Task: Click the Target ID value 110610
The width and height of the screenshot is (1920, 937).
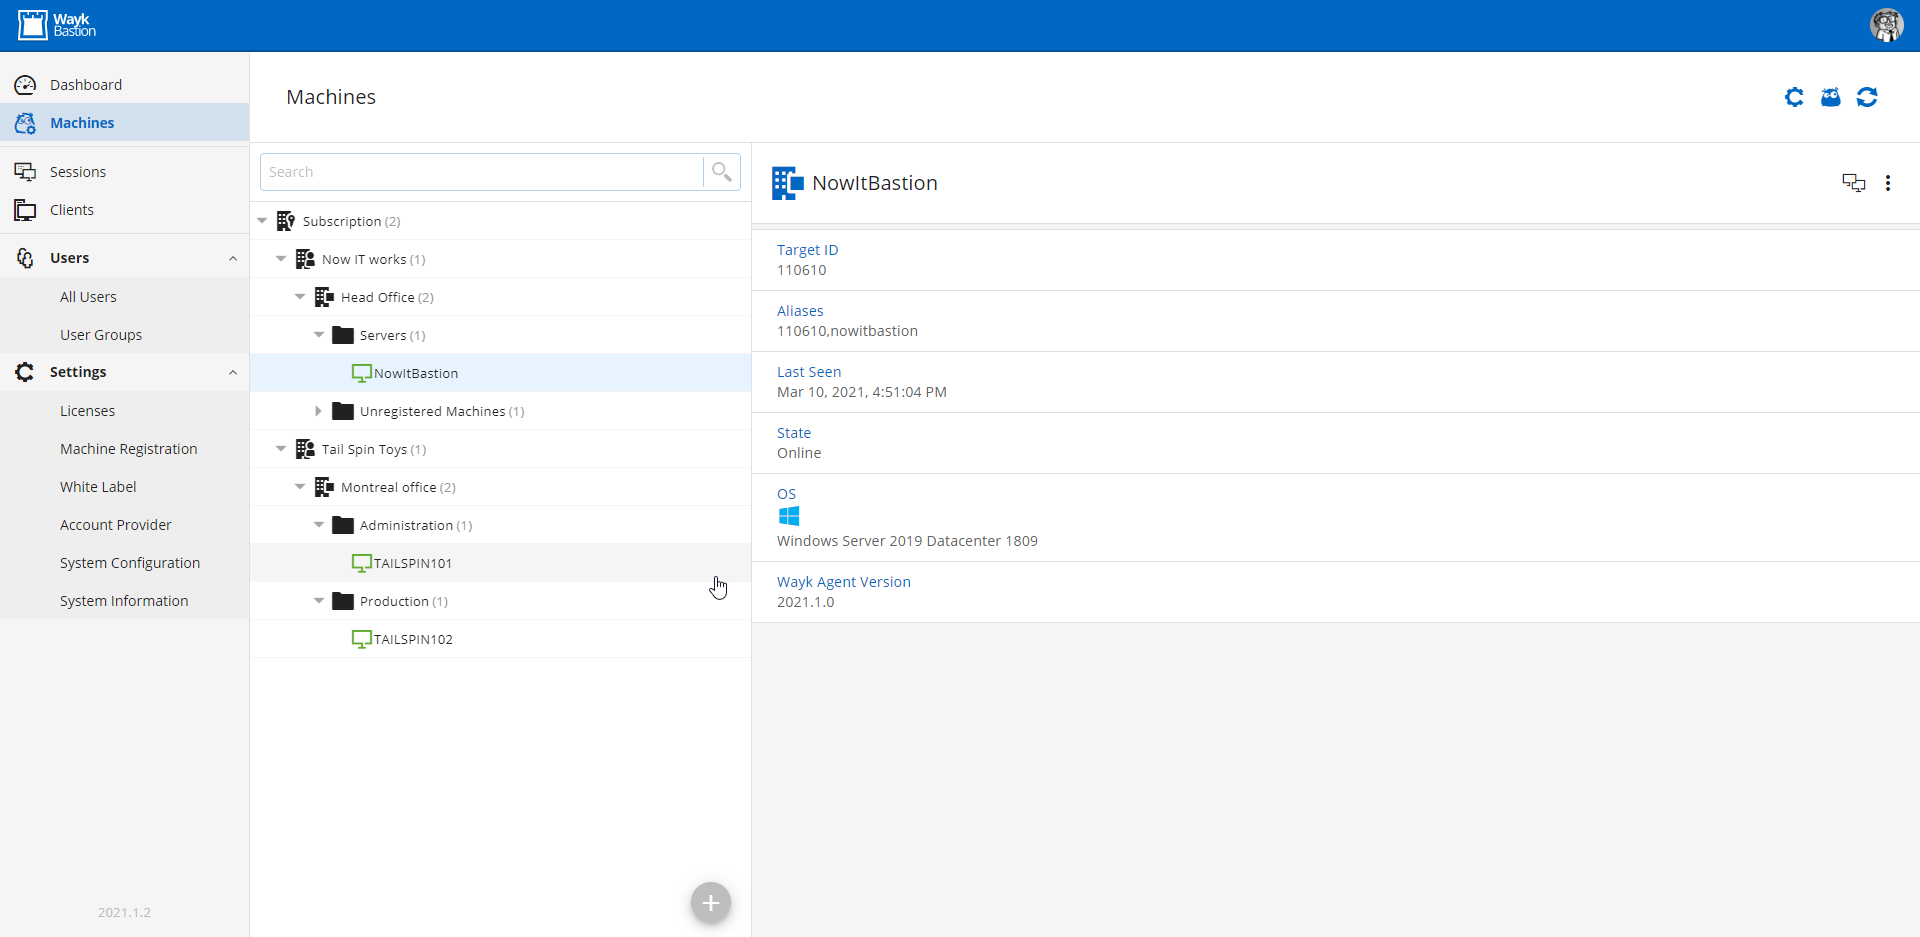Action: click(x=802, y=270)
